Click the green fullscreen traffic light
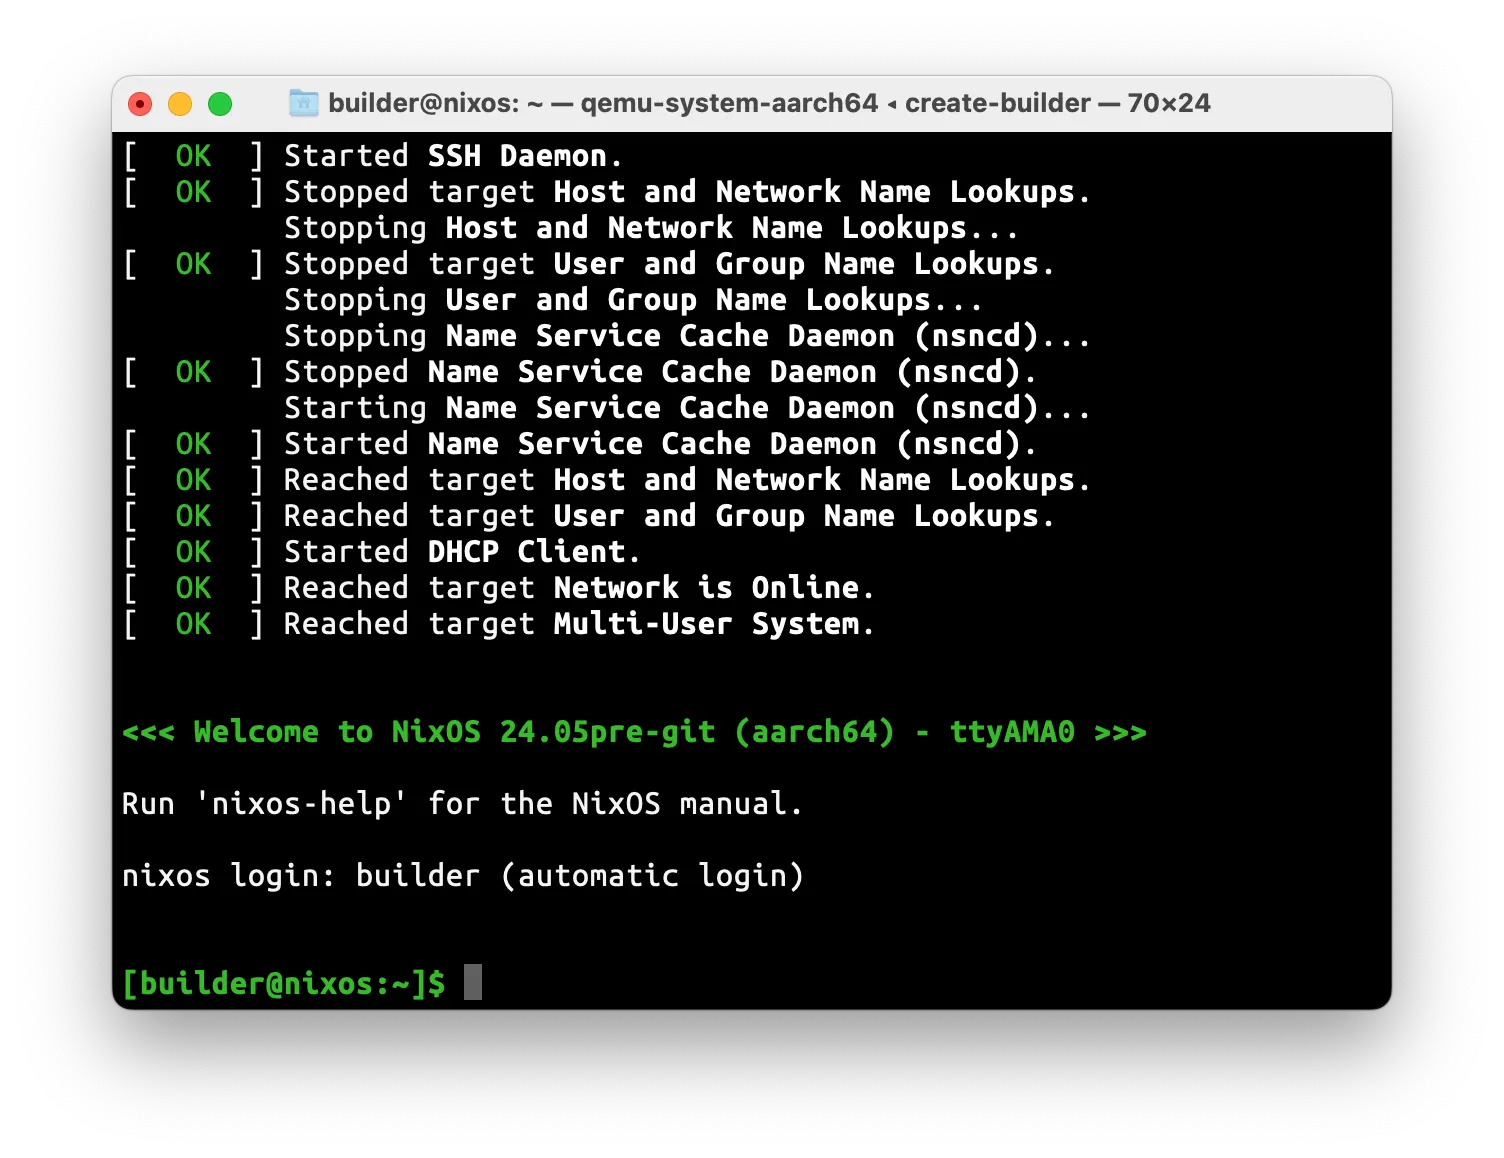 tap(220, 103)
